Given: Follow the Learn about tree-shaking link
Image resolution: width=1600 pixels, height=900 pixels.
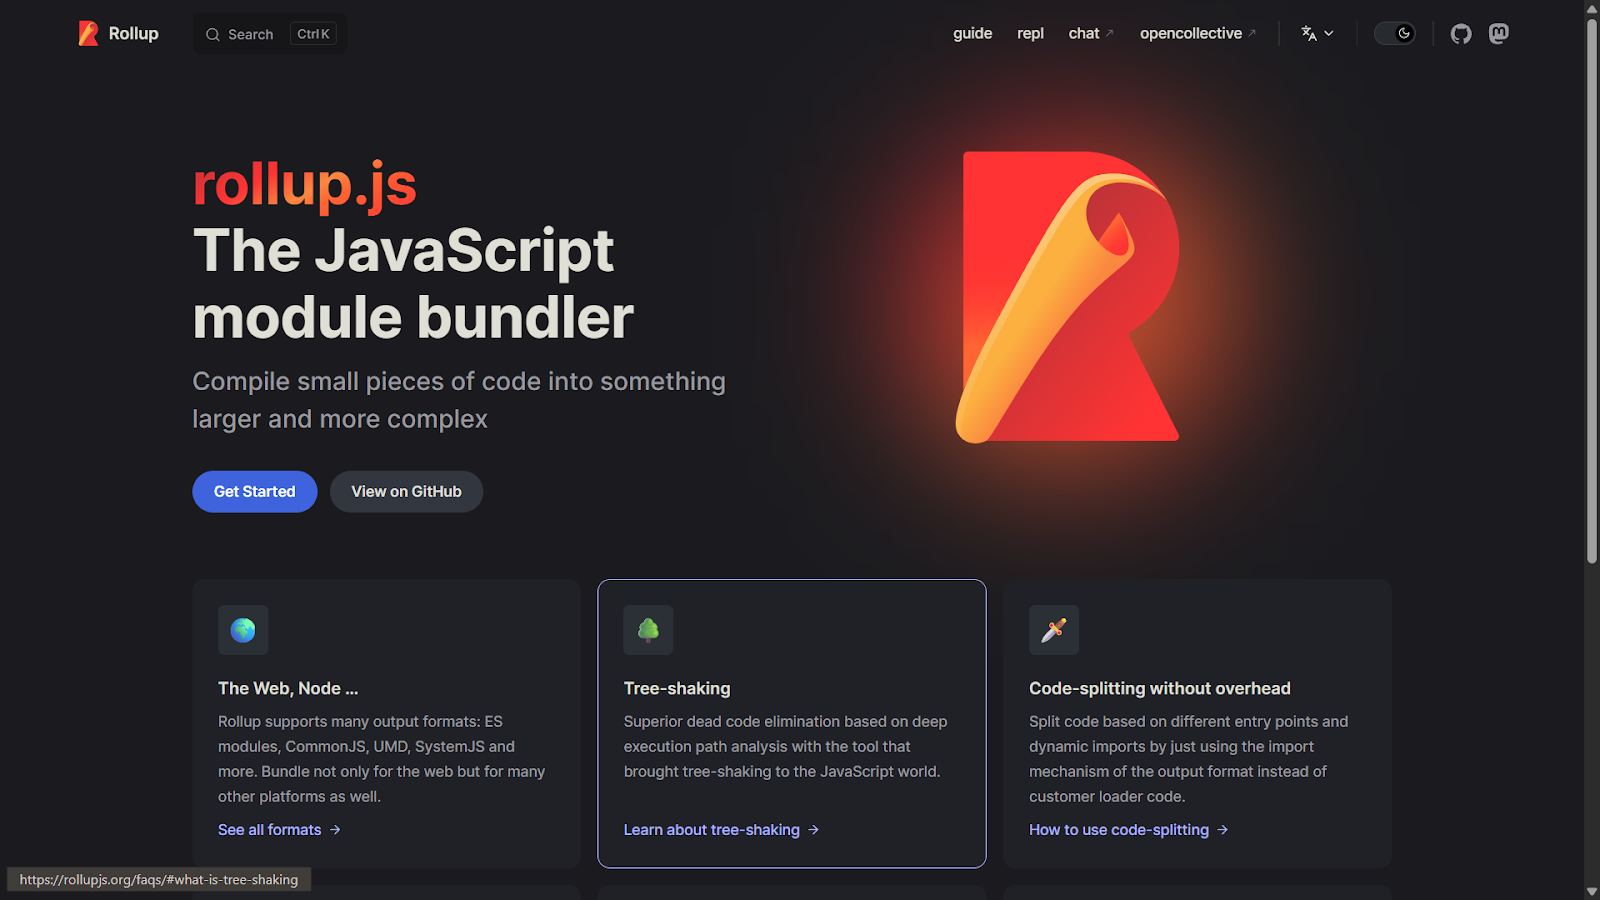Looking at the screenshot, I should (x=721, y=830).
